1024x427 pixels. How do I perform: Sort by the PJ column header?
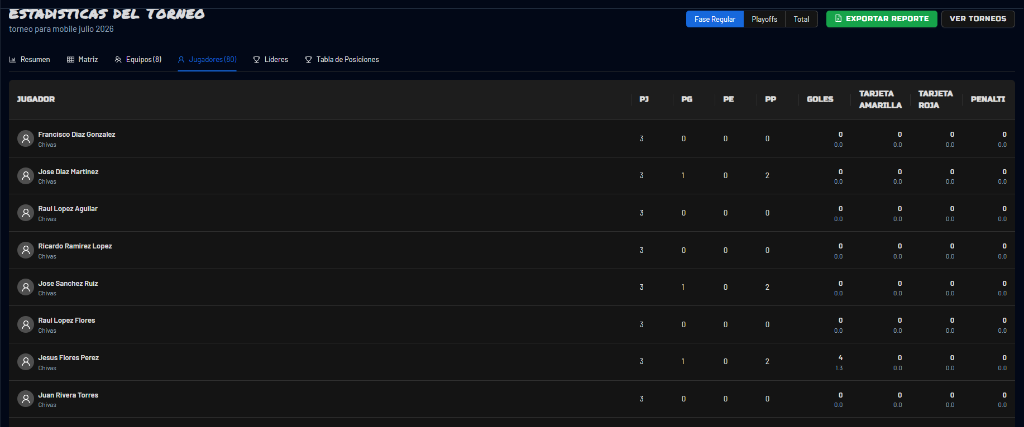644,99
